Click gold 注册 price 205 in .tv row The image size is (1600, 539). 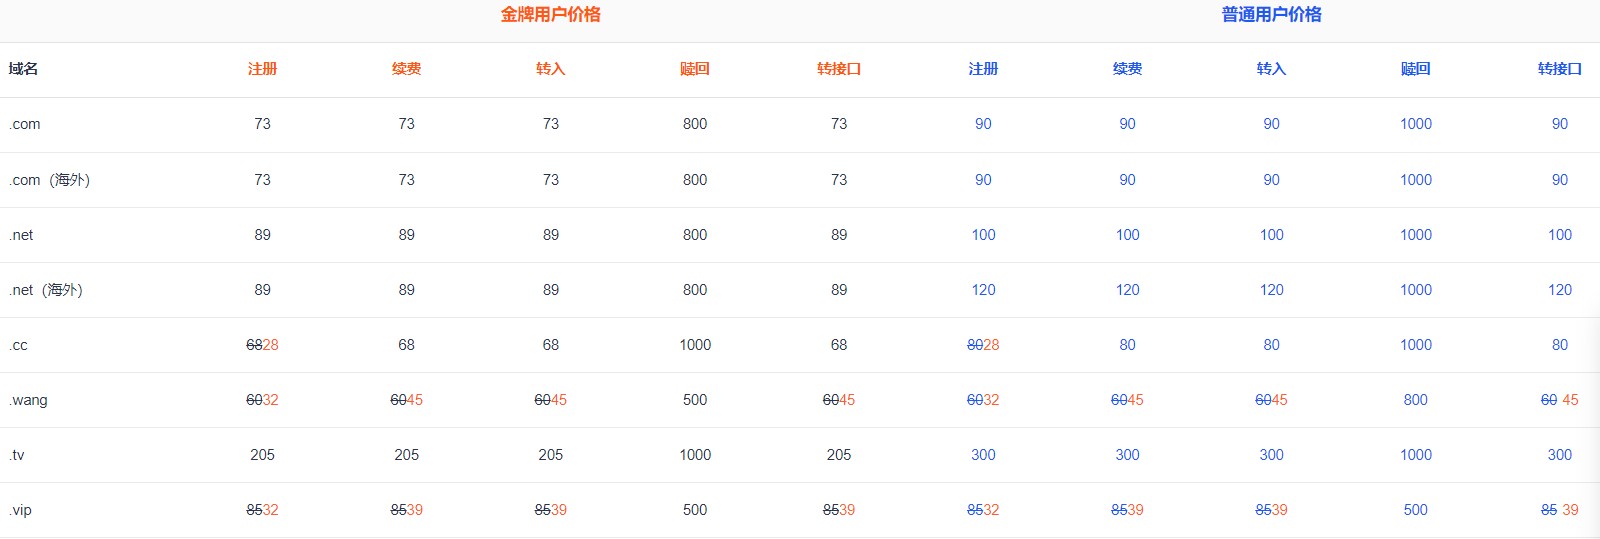[x=262, y=455]
